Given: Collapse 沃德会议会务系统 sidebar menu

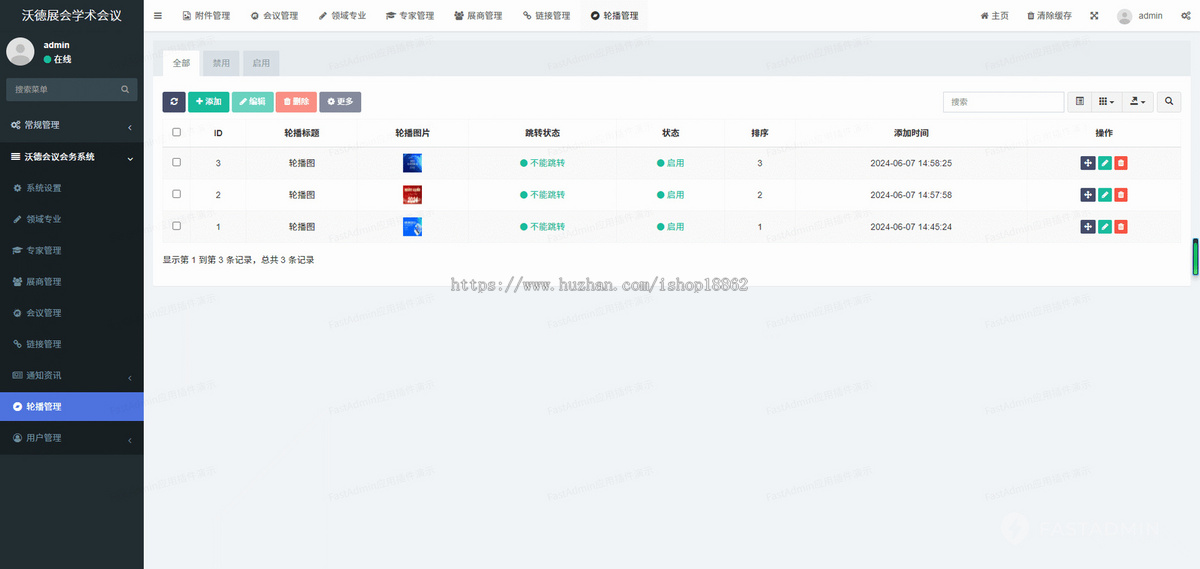Looking at the screenshot, I should pyautogui.click(x=72, y=157).
